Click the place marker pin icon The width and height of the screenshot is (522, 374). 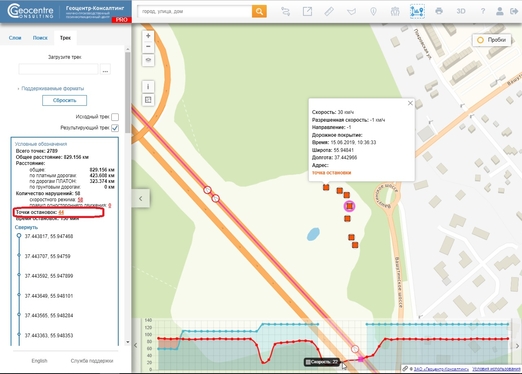(x=373, y=11)
